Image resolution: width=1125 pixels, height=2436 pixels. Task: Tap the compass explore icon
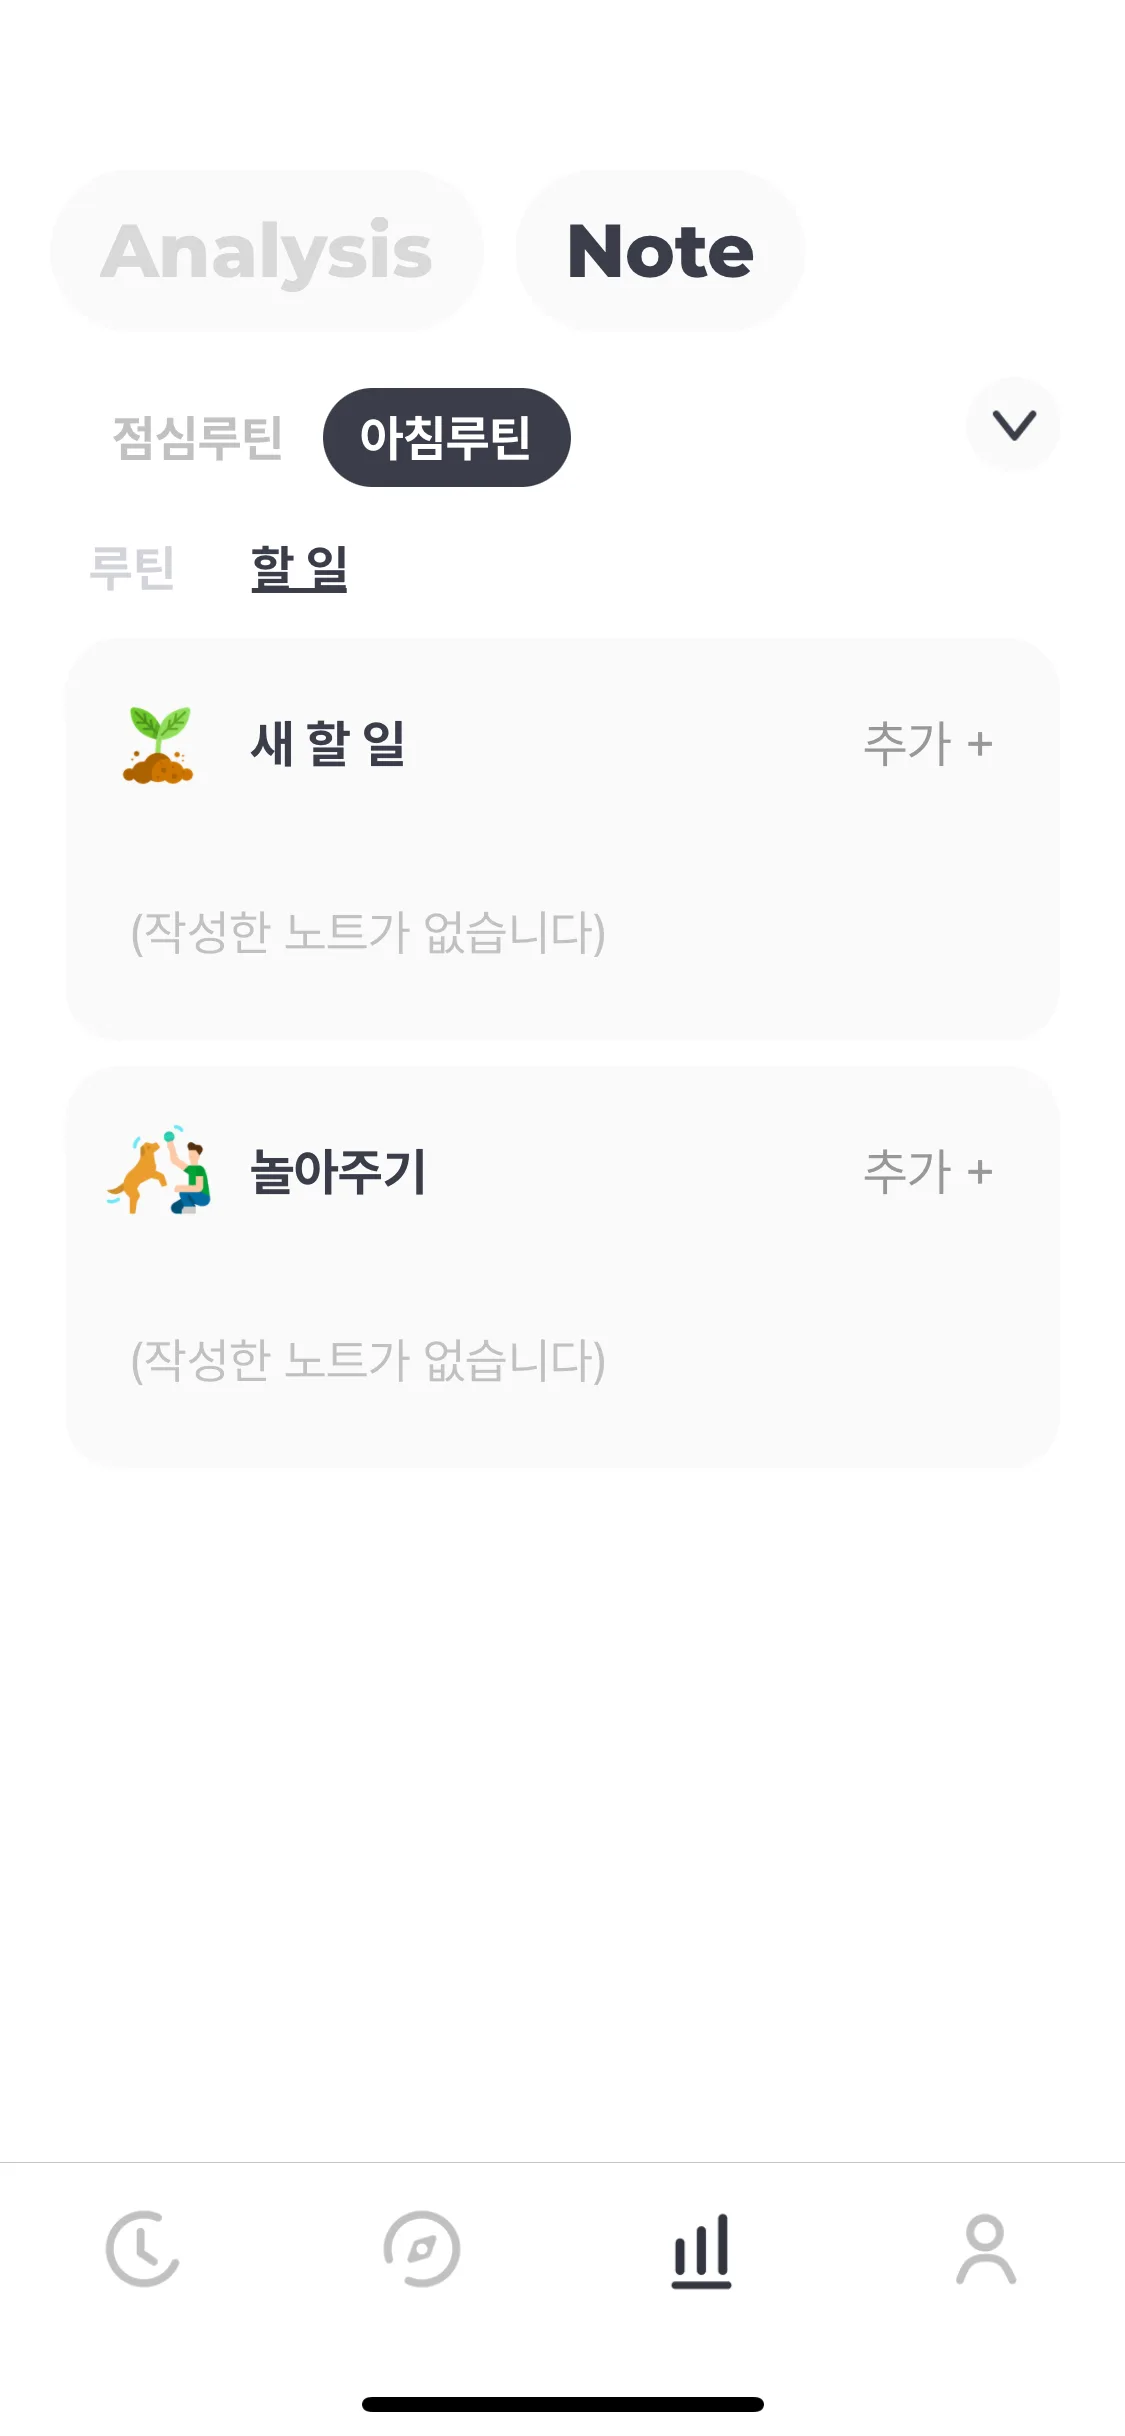(422, 2250)
